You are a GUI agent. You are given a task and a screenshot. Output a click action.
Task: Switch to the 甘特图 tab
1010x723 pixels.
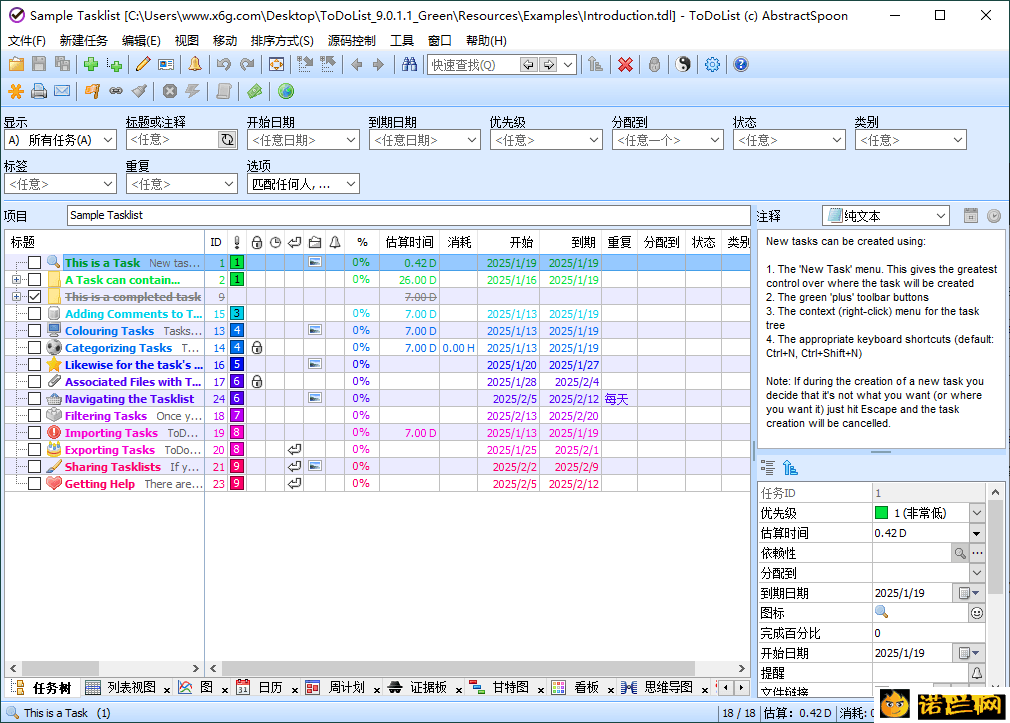click(504, 688)
